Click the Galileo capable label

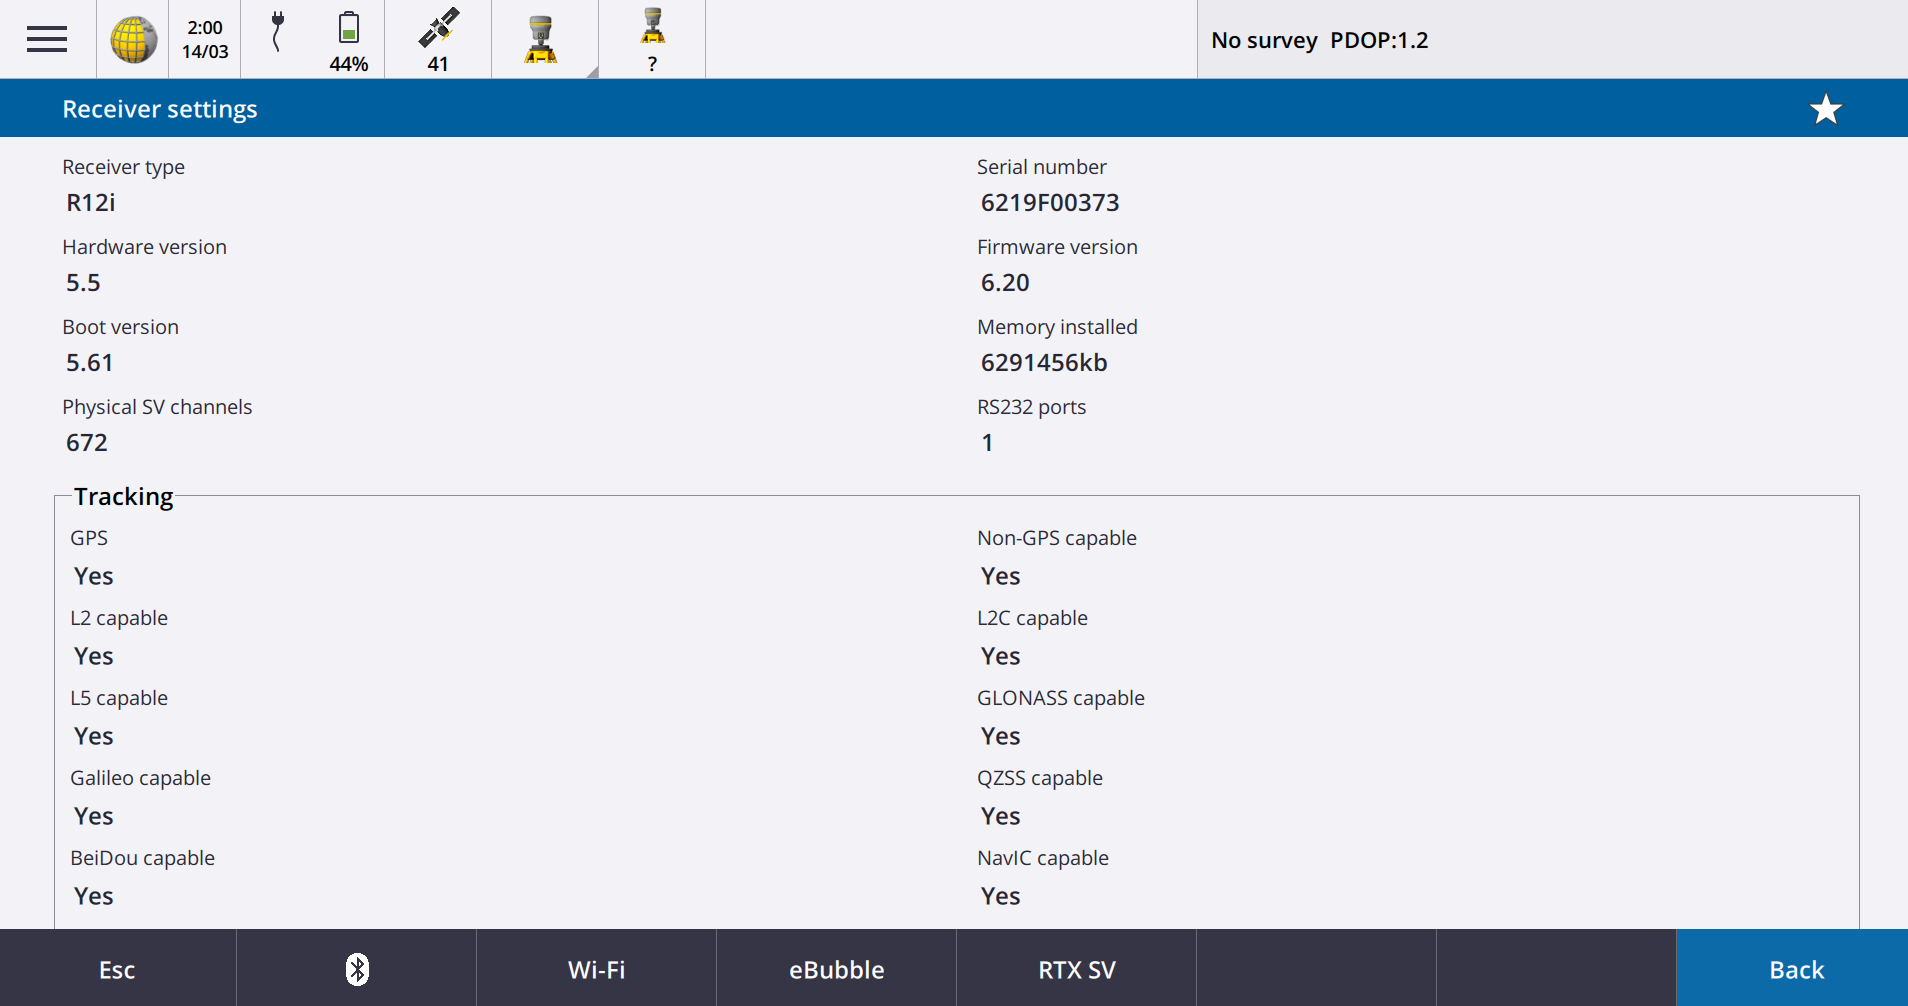pos(140,778)
